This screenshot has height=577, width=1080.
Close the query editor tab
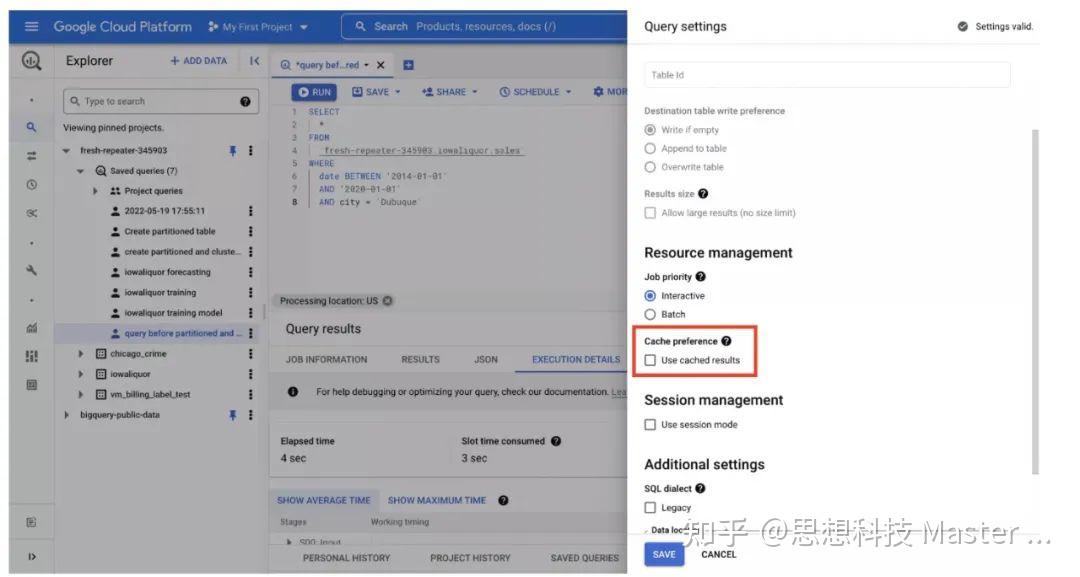(380, 65)
